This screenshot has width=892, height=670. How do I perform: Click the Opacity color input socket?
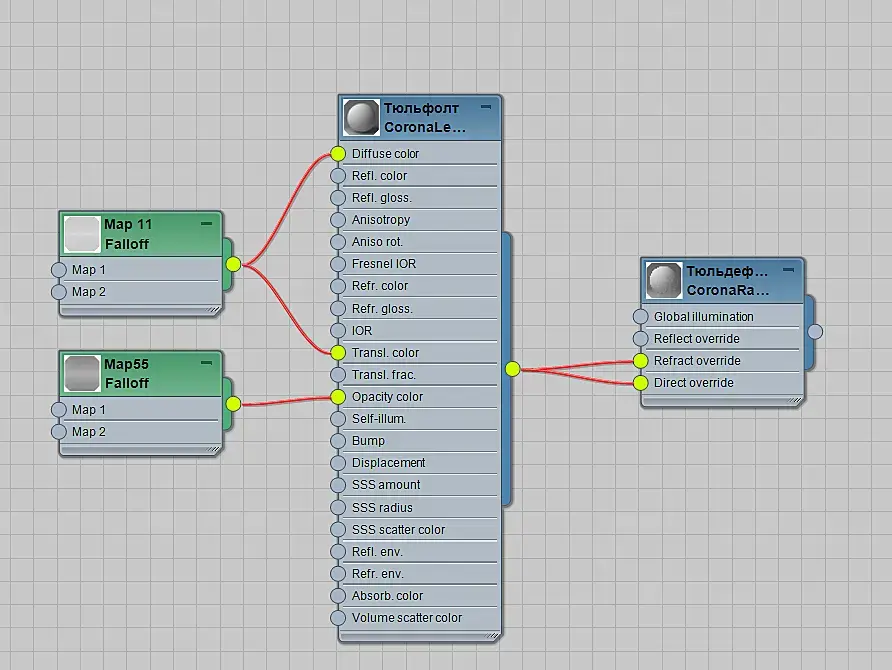[338, 397]
